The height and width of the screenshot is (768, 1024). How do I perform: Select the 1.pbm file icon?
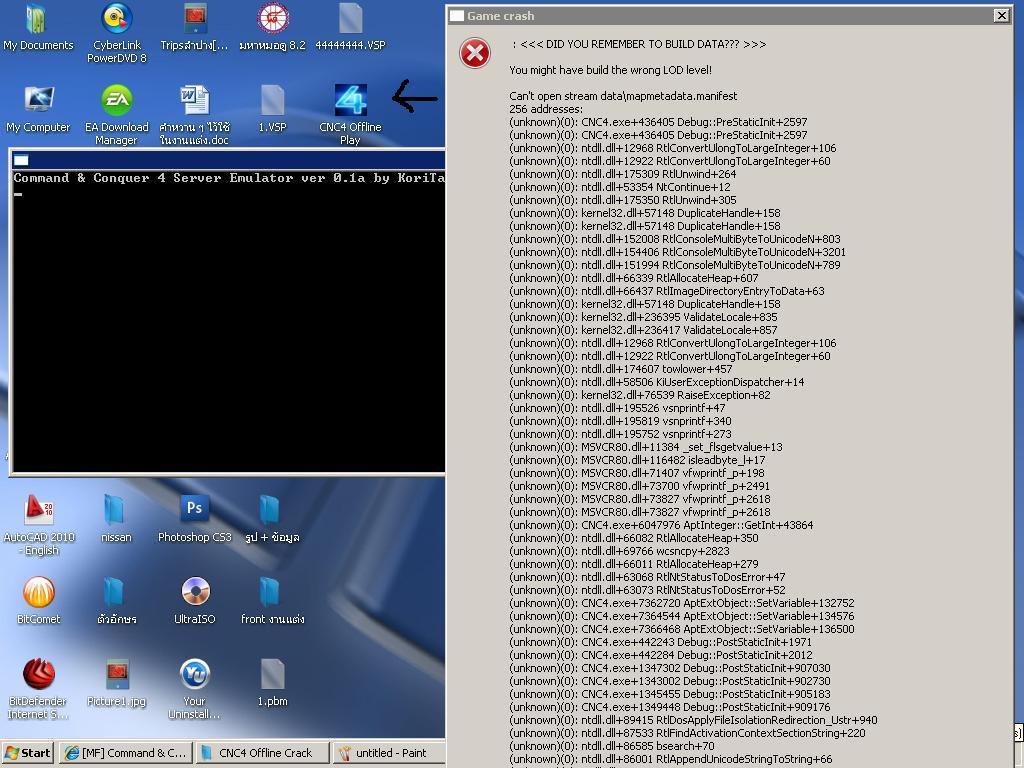point(272,683)
